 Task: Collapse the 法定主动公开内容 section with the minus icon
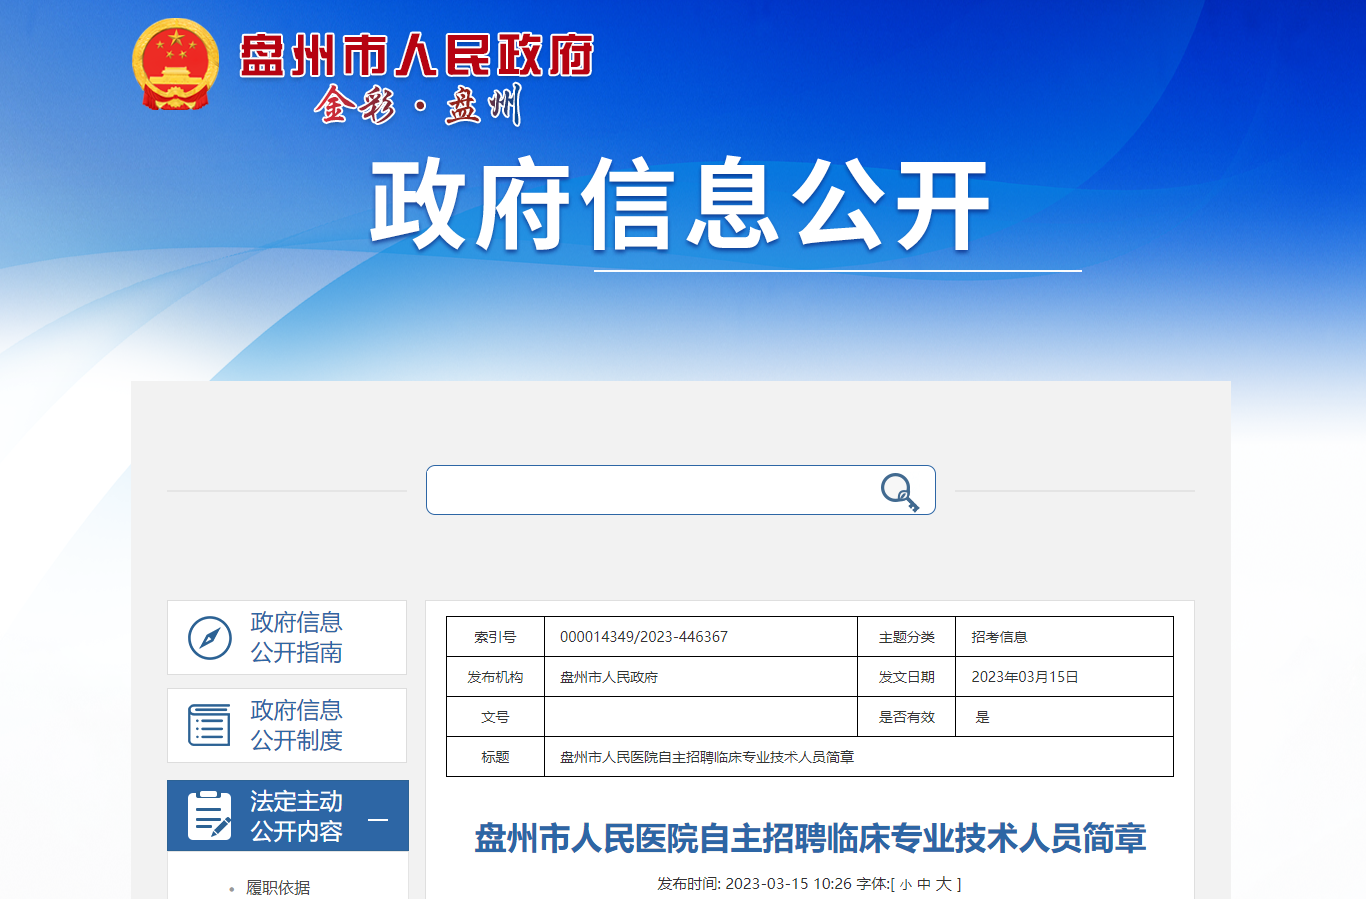378,820
